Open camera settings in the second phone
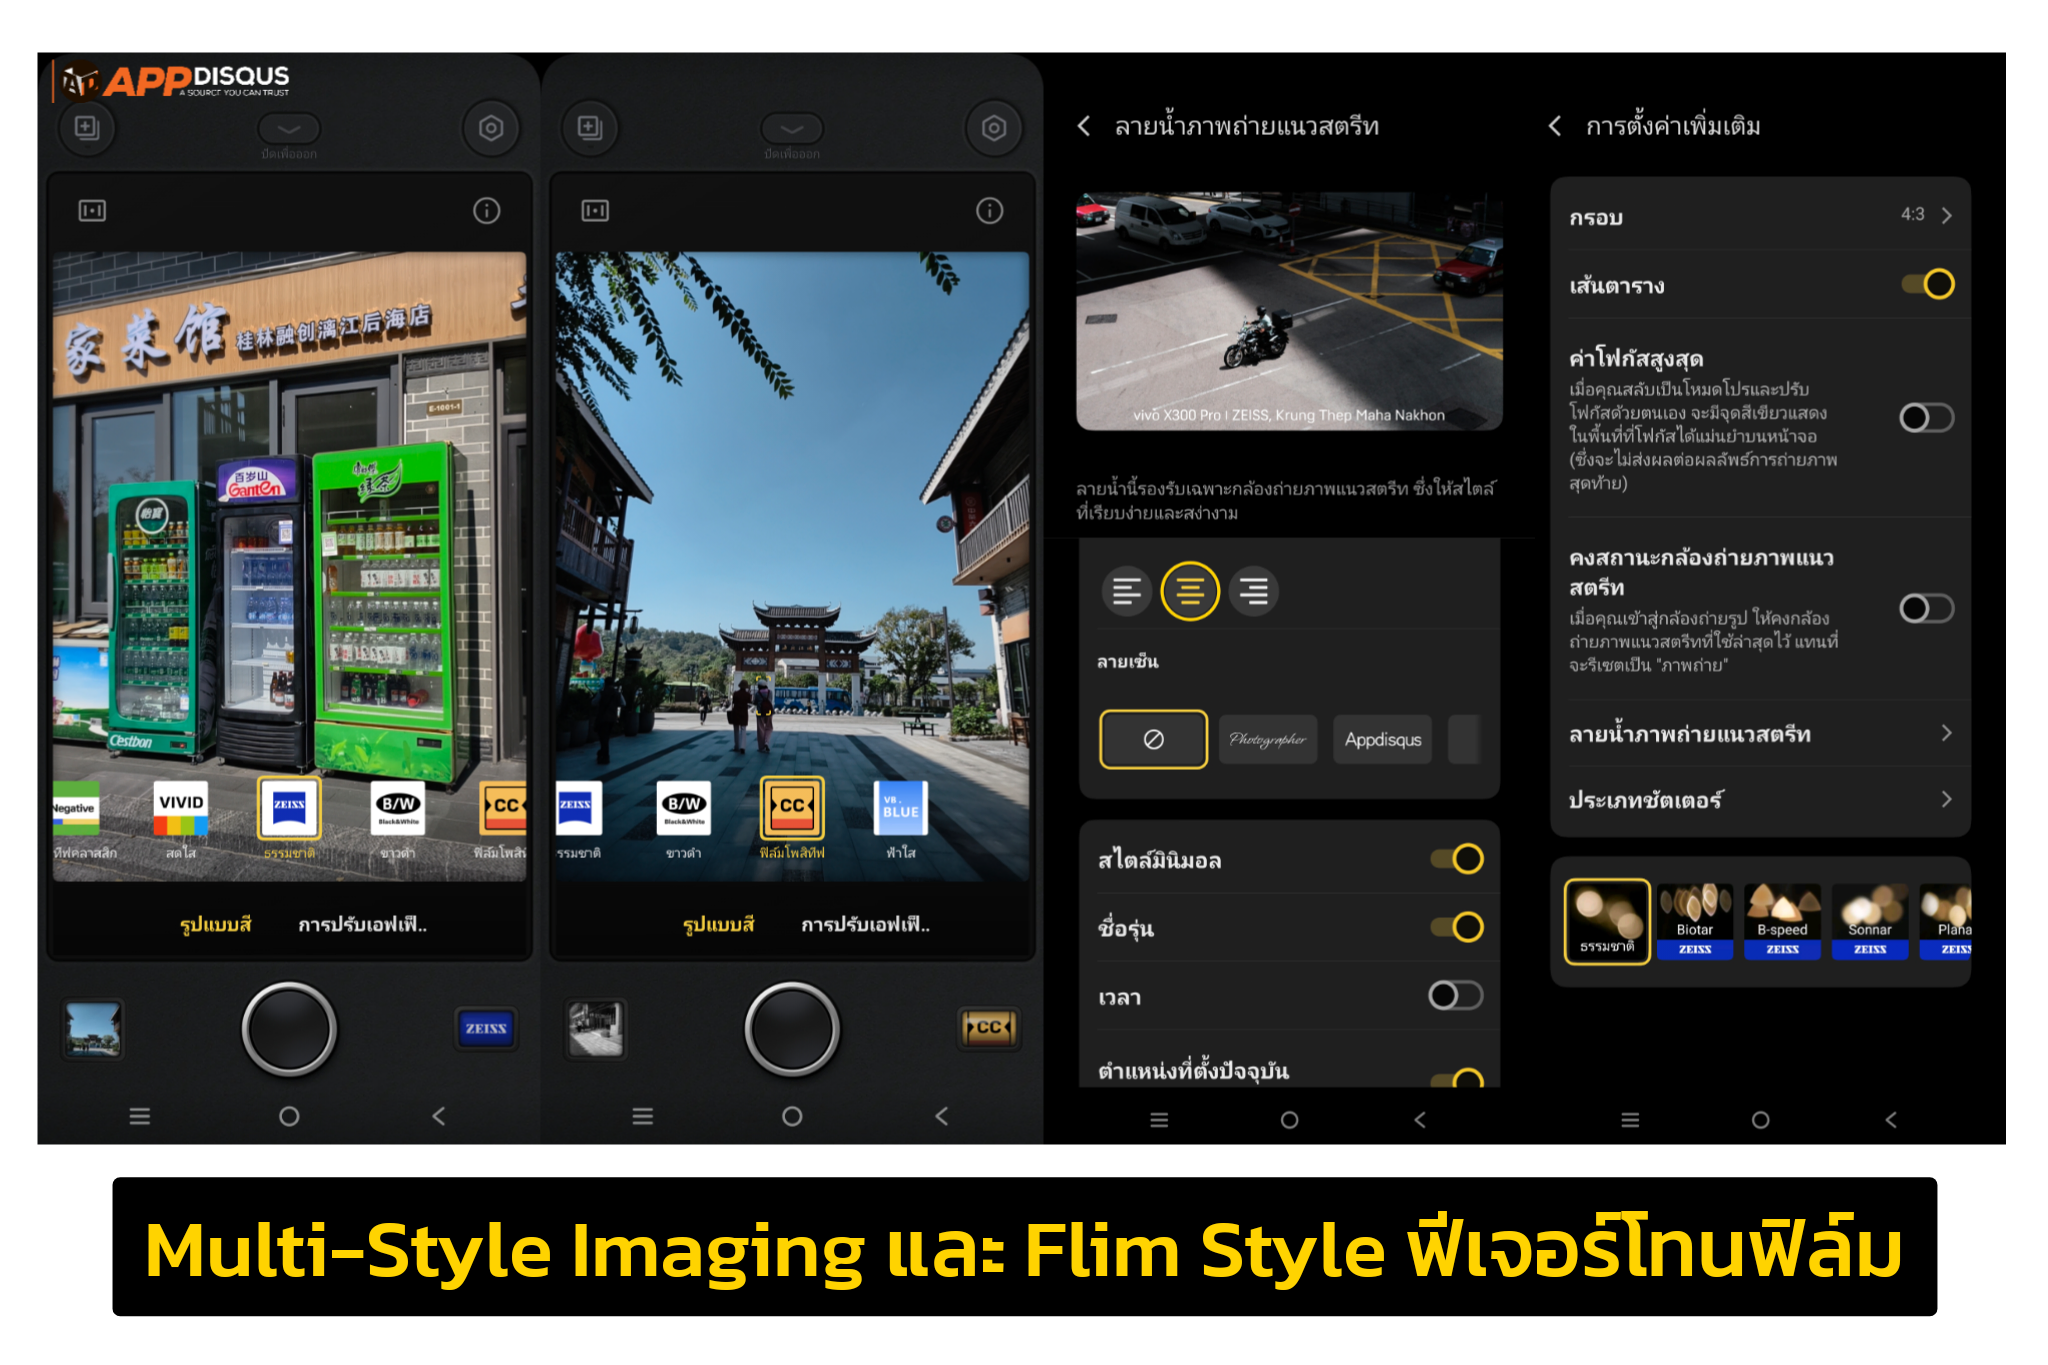This screenshot has height=1365, width=2048. coord(993,128)
